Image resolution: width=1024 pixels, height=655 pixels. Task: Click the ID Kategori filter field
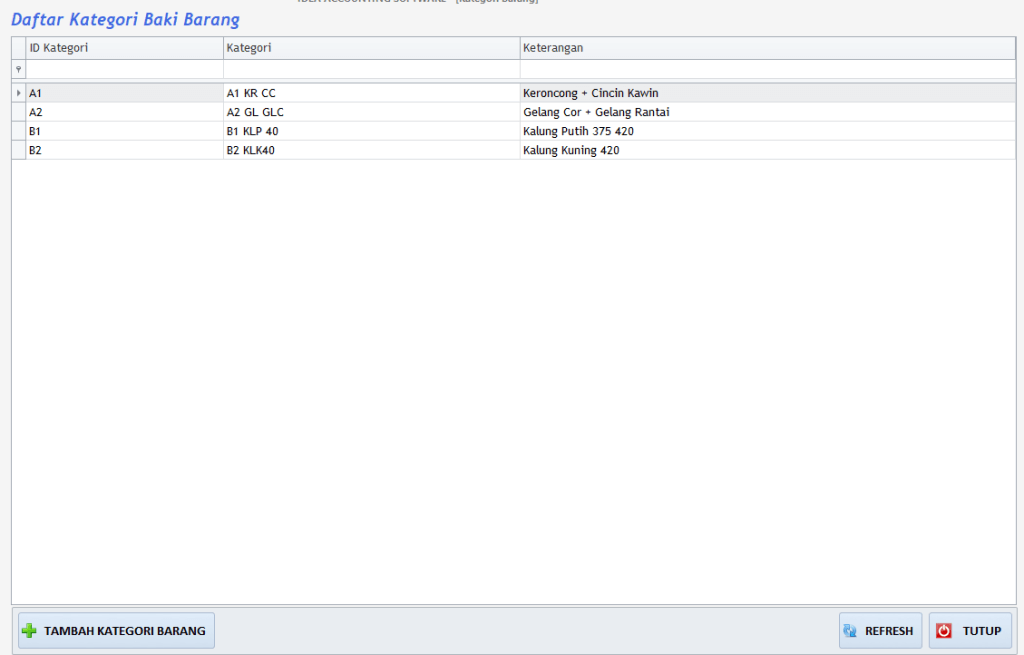pyautogui.click(x=124, y=69)
